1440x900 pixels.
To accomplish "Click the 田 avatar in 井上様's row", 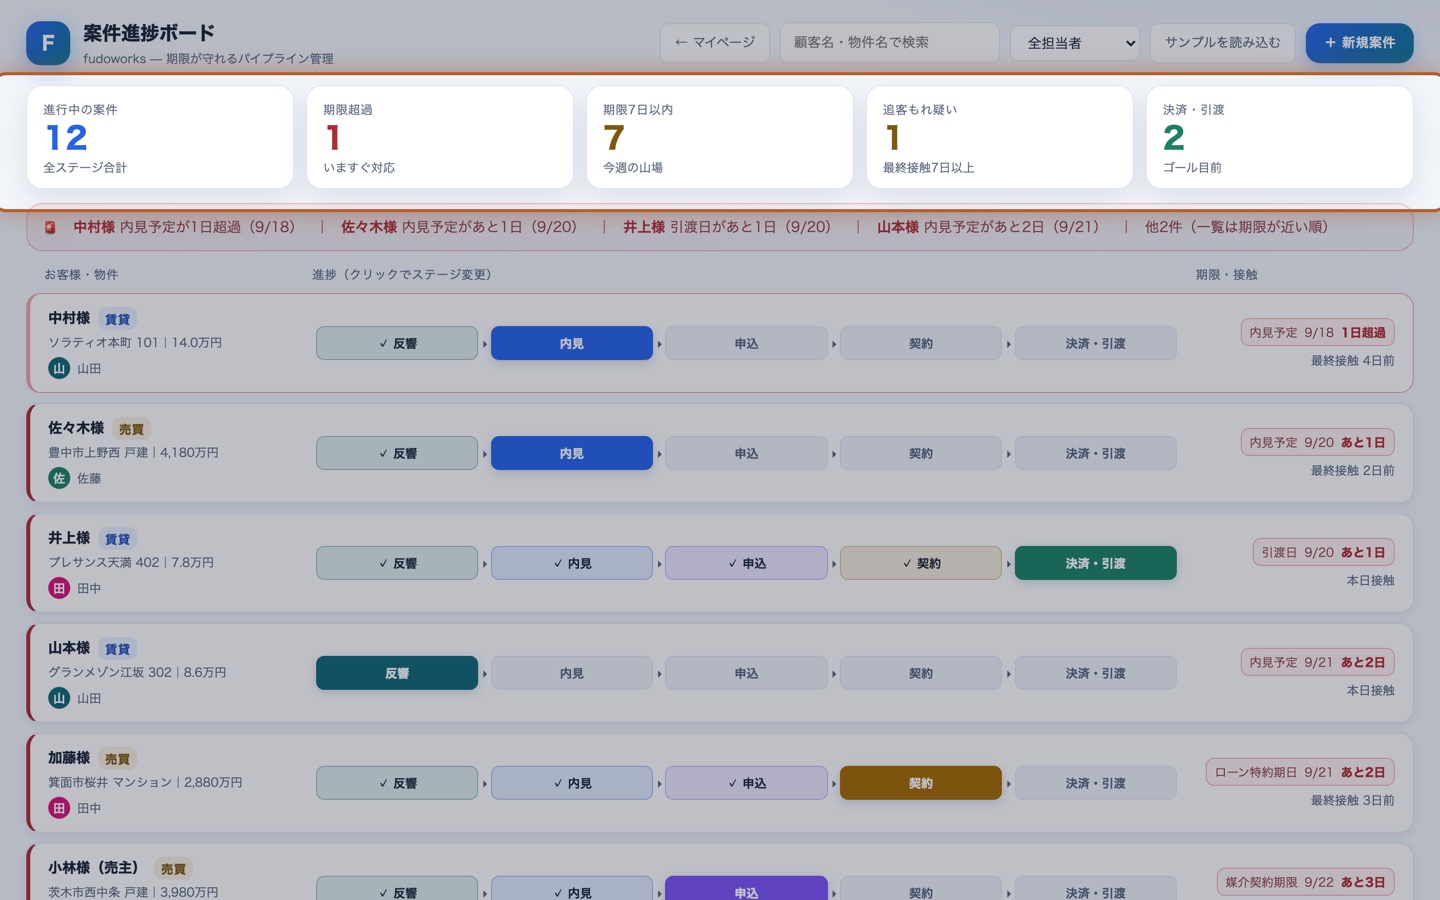I will pos(59,588).
